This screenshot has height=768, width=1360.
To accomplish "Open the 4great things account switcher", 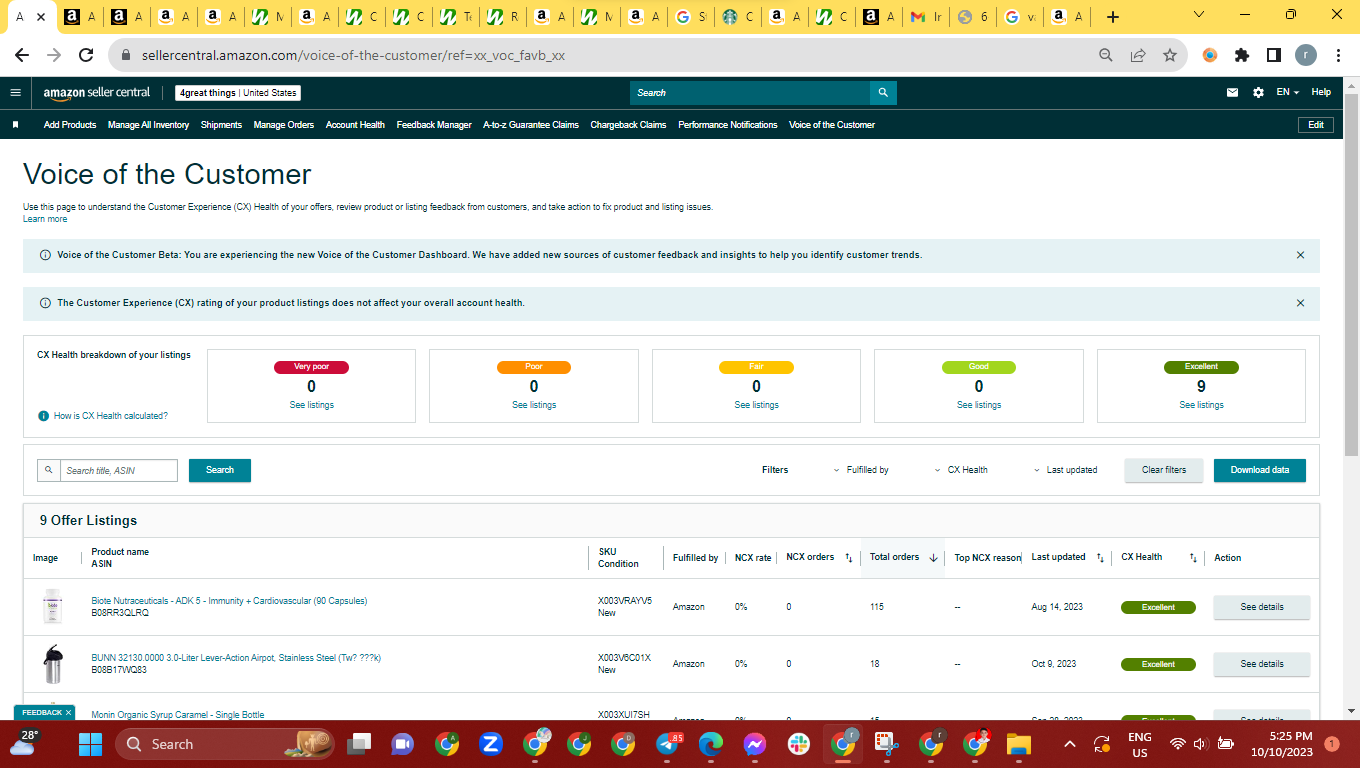I will coord(238,93).
